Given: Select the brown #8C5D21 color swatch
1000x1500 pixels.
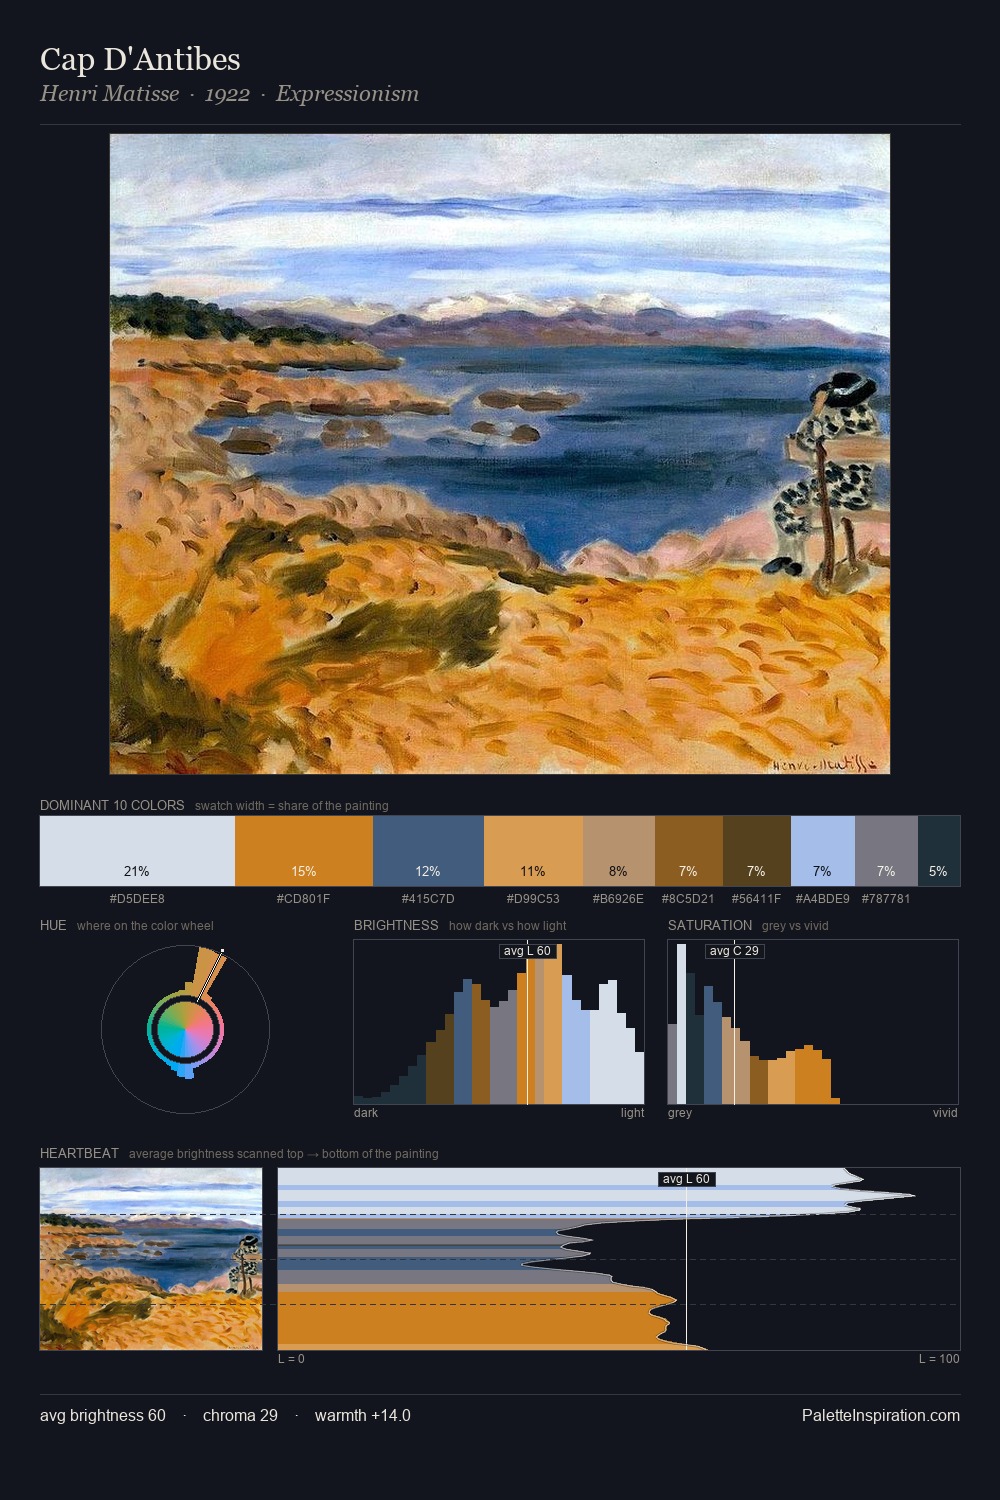Looking at the screenshot, I should [x=689, y=851].
